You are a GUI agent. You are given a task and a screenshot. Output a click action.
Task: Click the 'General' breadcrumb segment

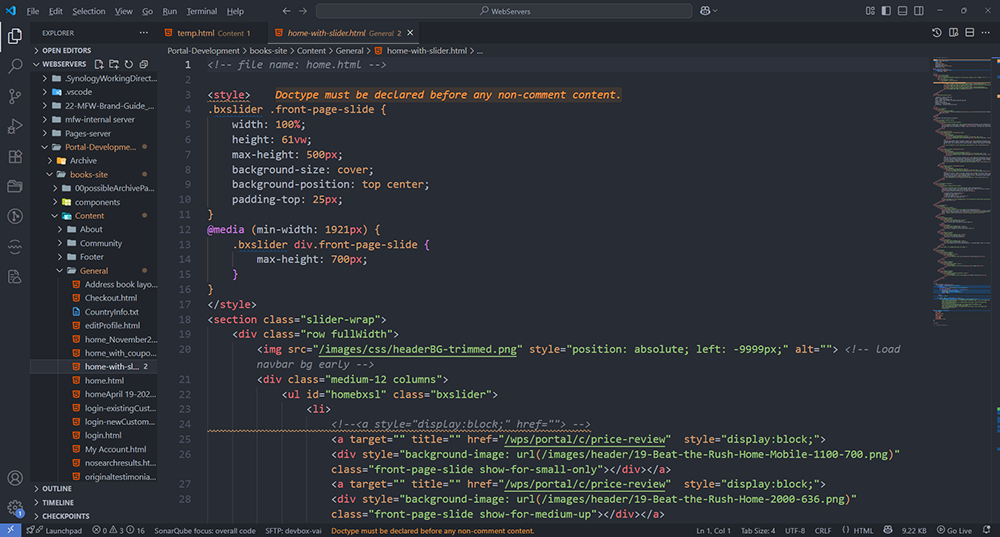(x=349, y=50)
